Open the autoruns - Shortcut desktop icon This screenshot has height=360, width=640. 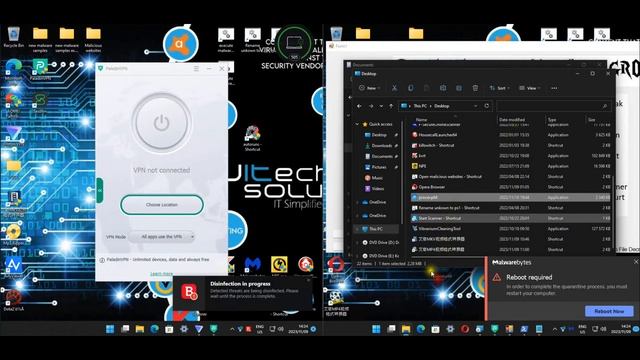click(x=252, y=138)
